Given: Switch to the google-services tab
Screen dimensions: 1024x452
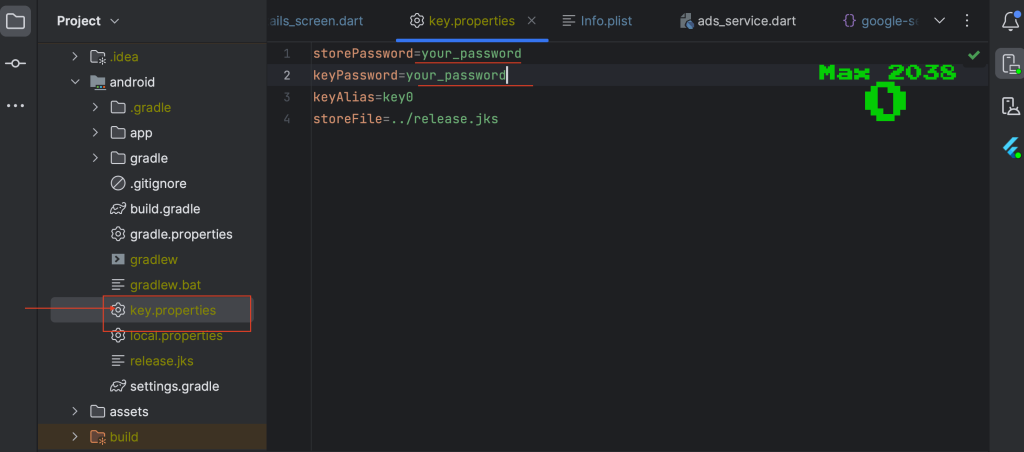Looking at the screenshot, I should 880,21.
